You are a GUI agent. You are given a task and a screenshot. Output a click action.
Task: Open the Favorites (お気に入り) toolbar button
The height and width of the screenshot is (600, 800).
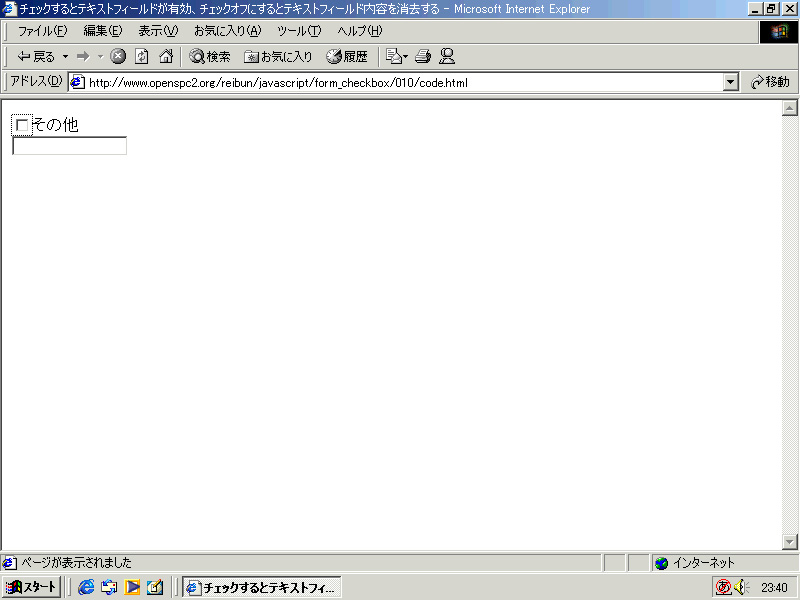point(278,57)
